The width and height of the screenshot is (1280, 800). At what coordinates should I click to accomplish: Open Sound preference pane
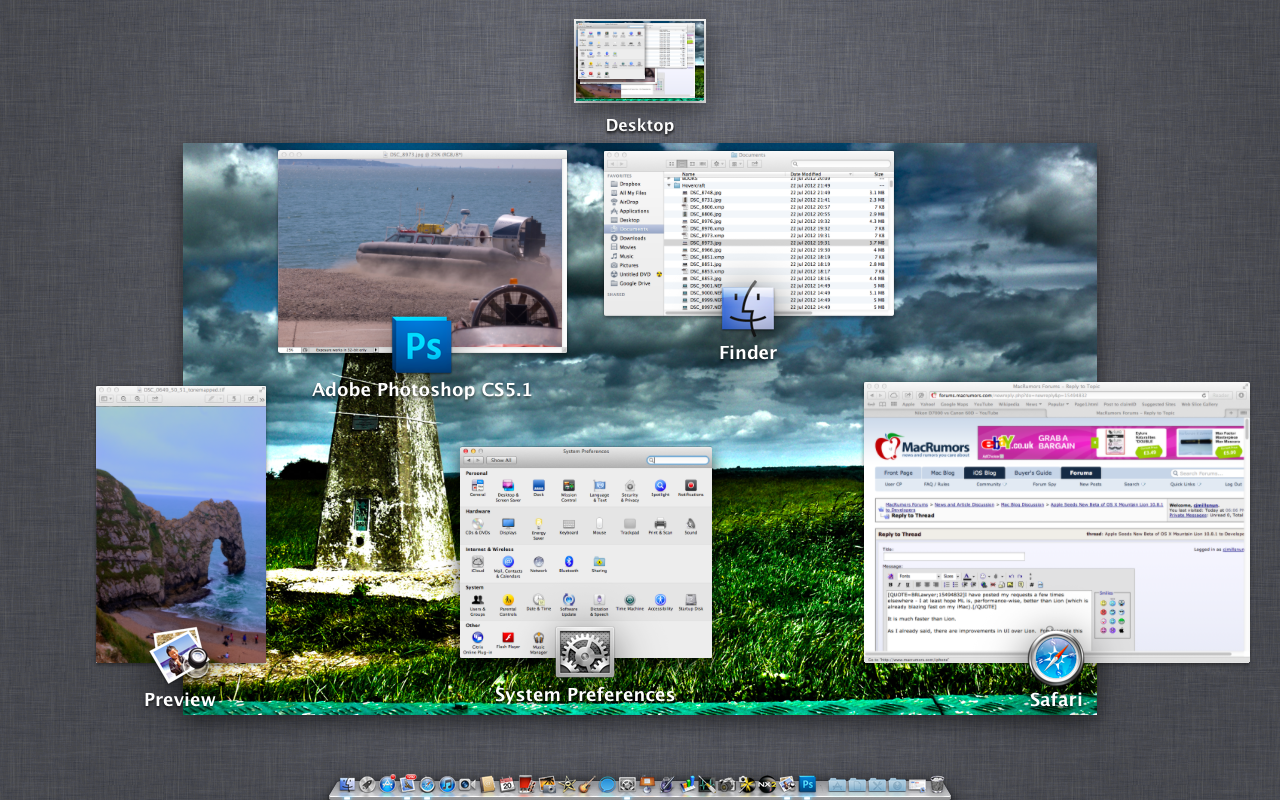pos(691,526)
